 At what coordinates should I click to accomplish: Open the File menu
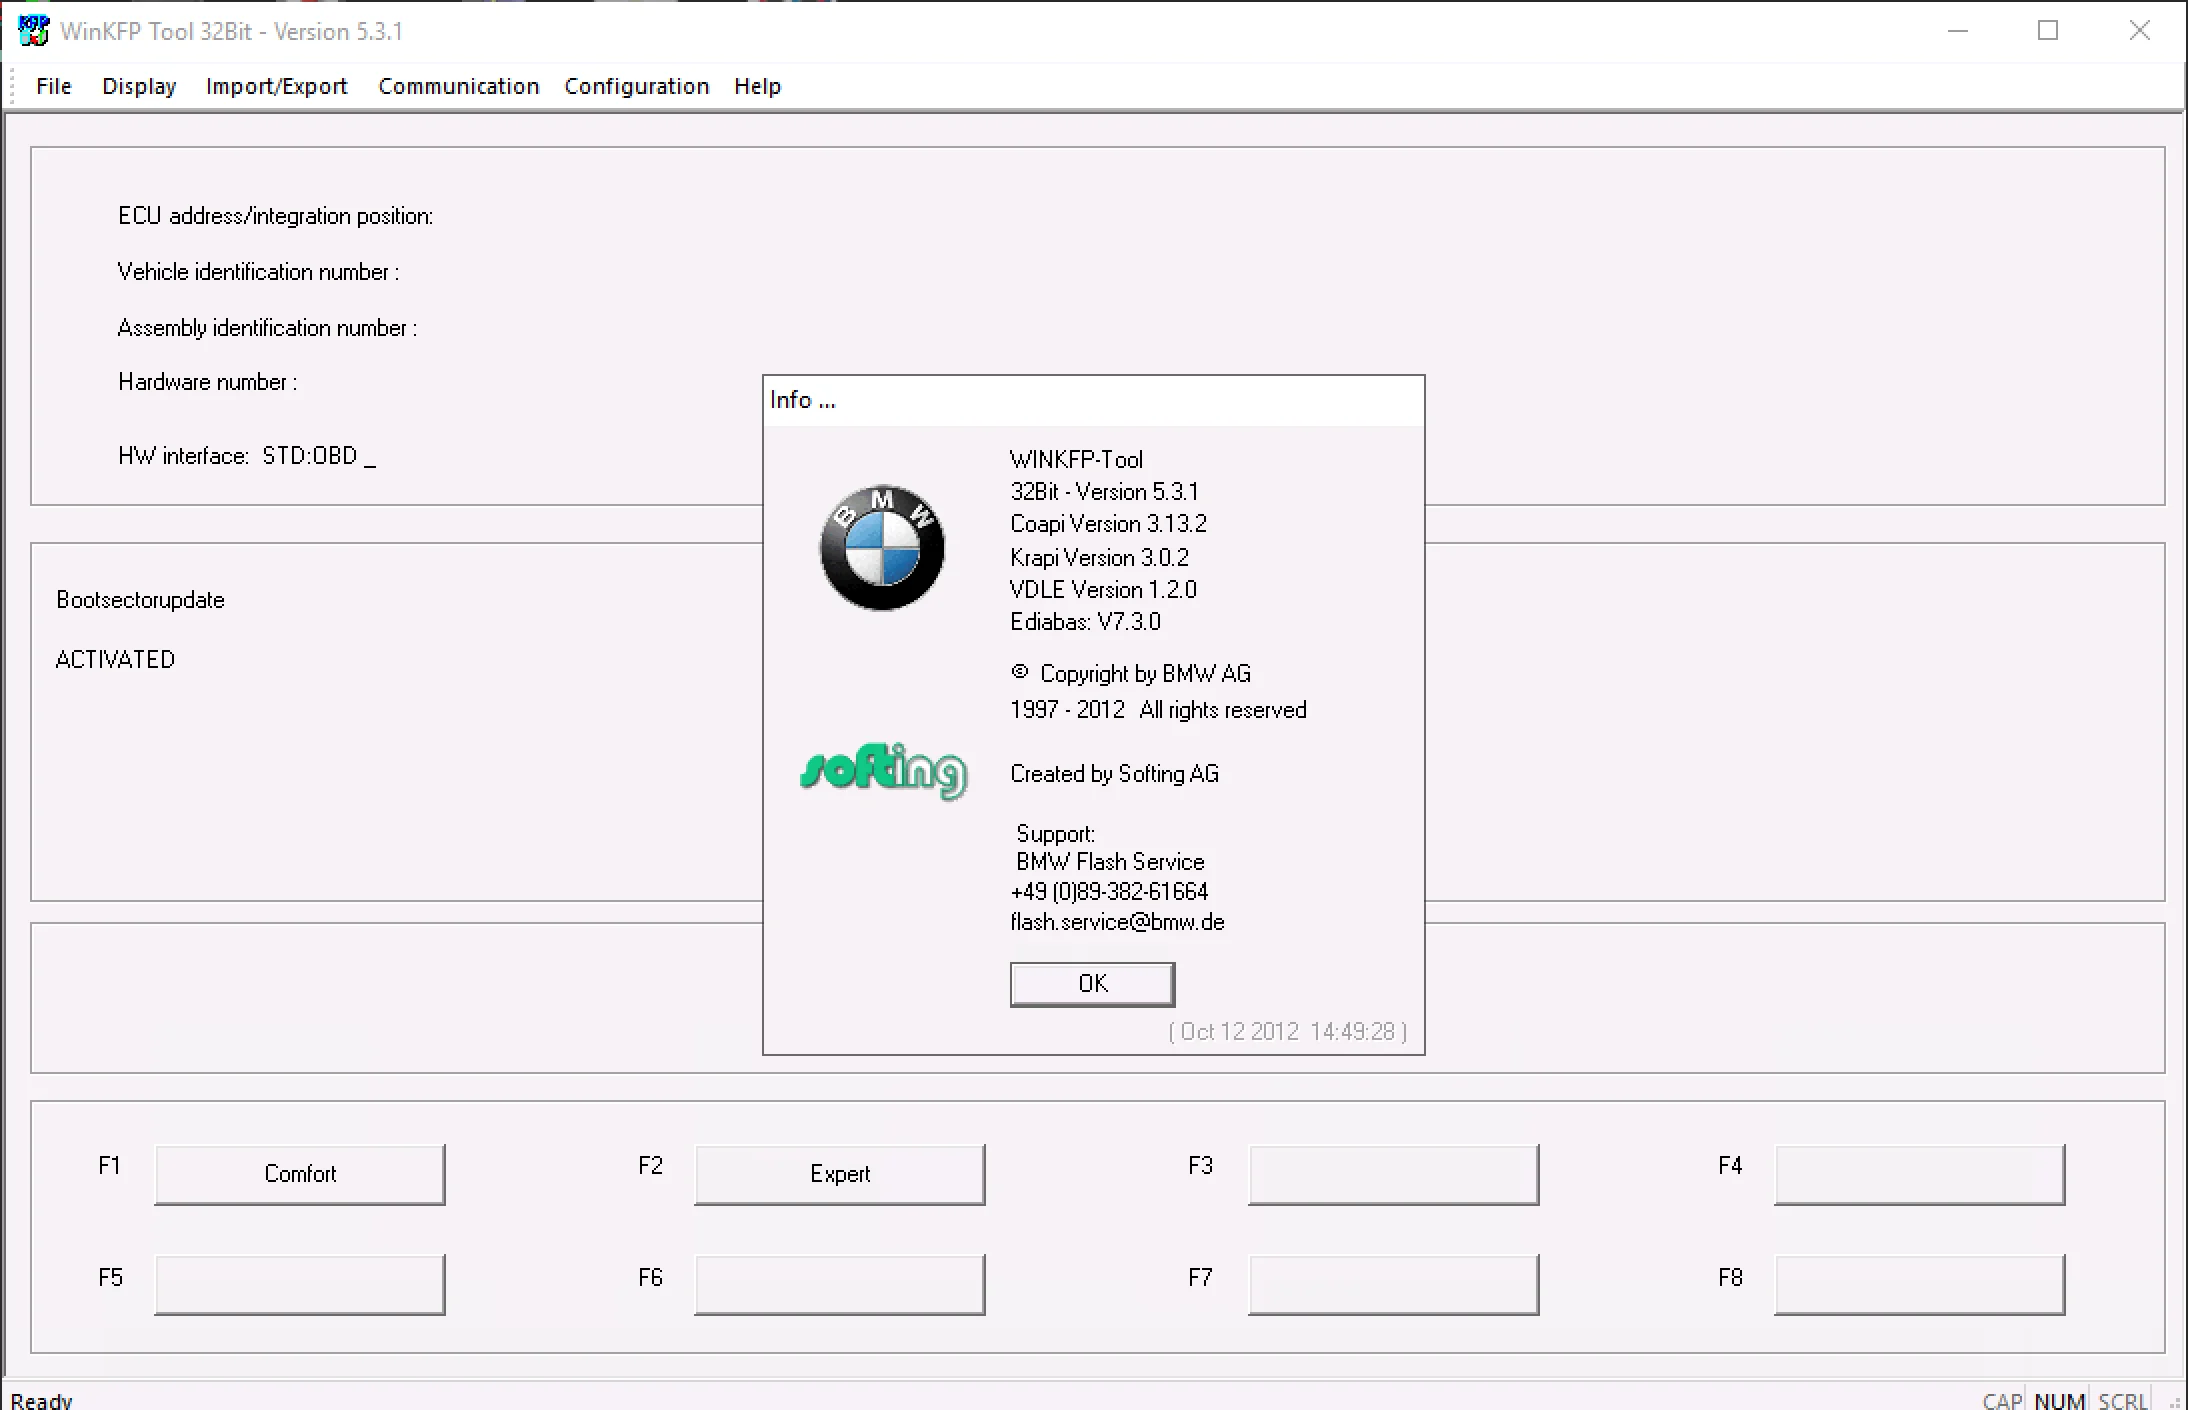click(x=54, y=86)
